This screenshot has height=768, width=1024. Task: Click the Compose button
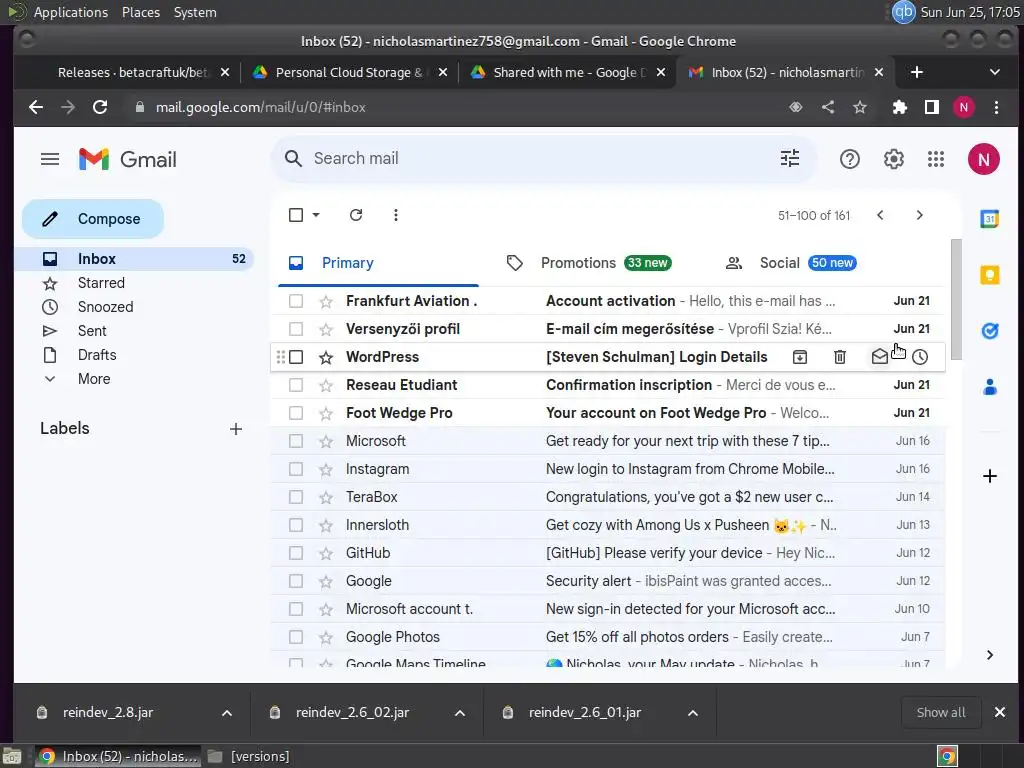pos(93,219)
